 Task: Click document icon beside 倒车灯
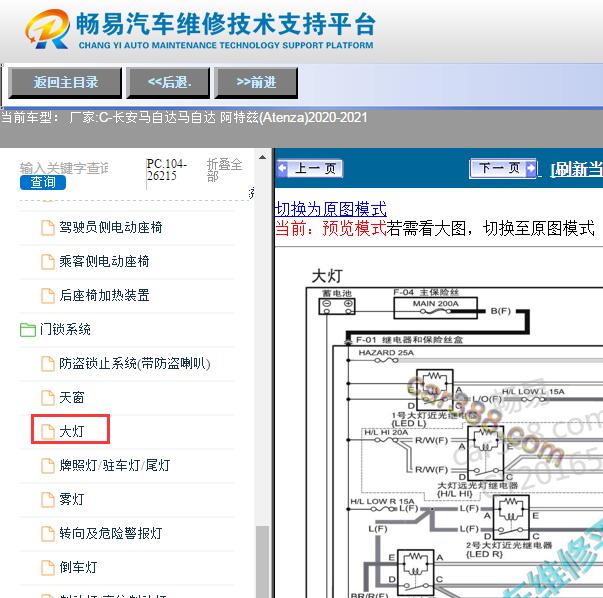click(x=48, y=567)
